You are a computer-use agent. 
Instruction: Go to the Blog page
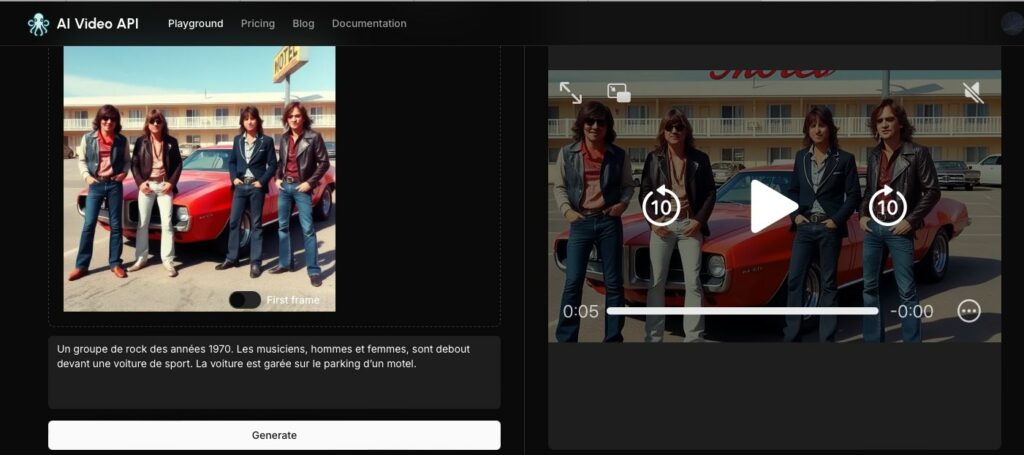pos(303,24)
